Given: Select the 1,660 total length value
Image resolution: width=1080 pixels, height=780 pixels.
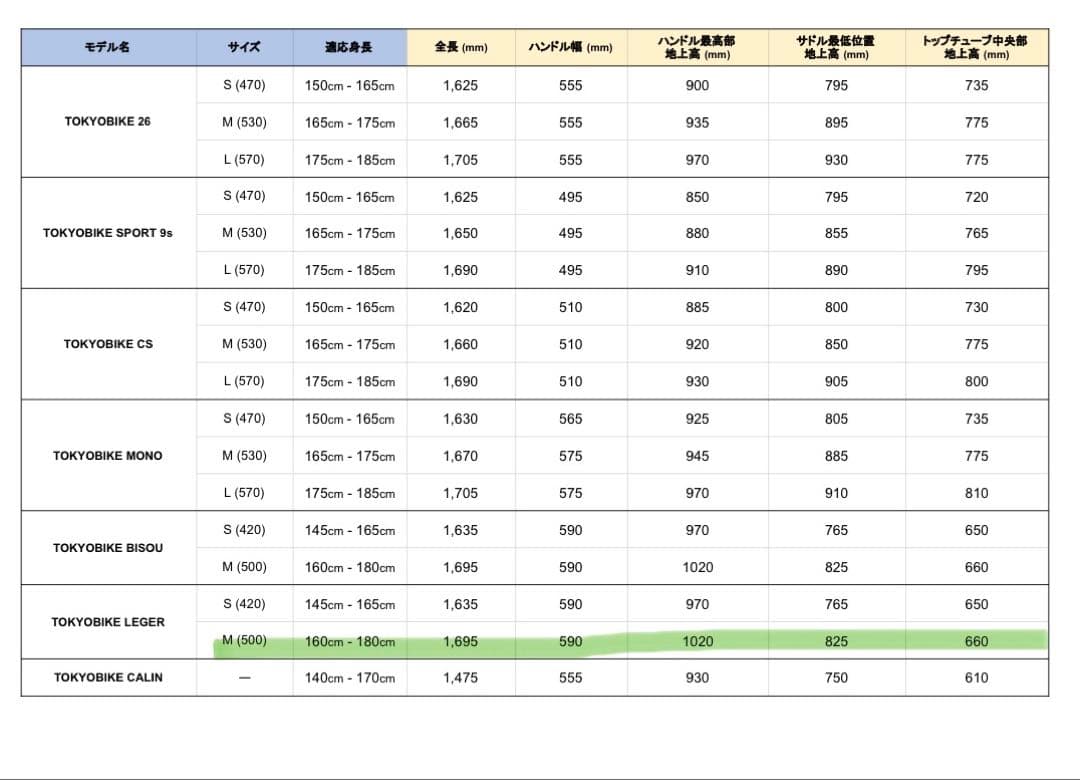Looking at the screenshot, I should (461, 345).
